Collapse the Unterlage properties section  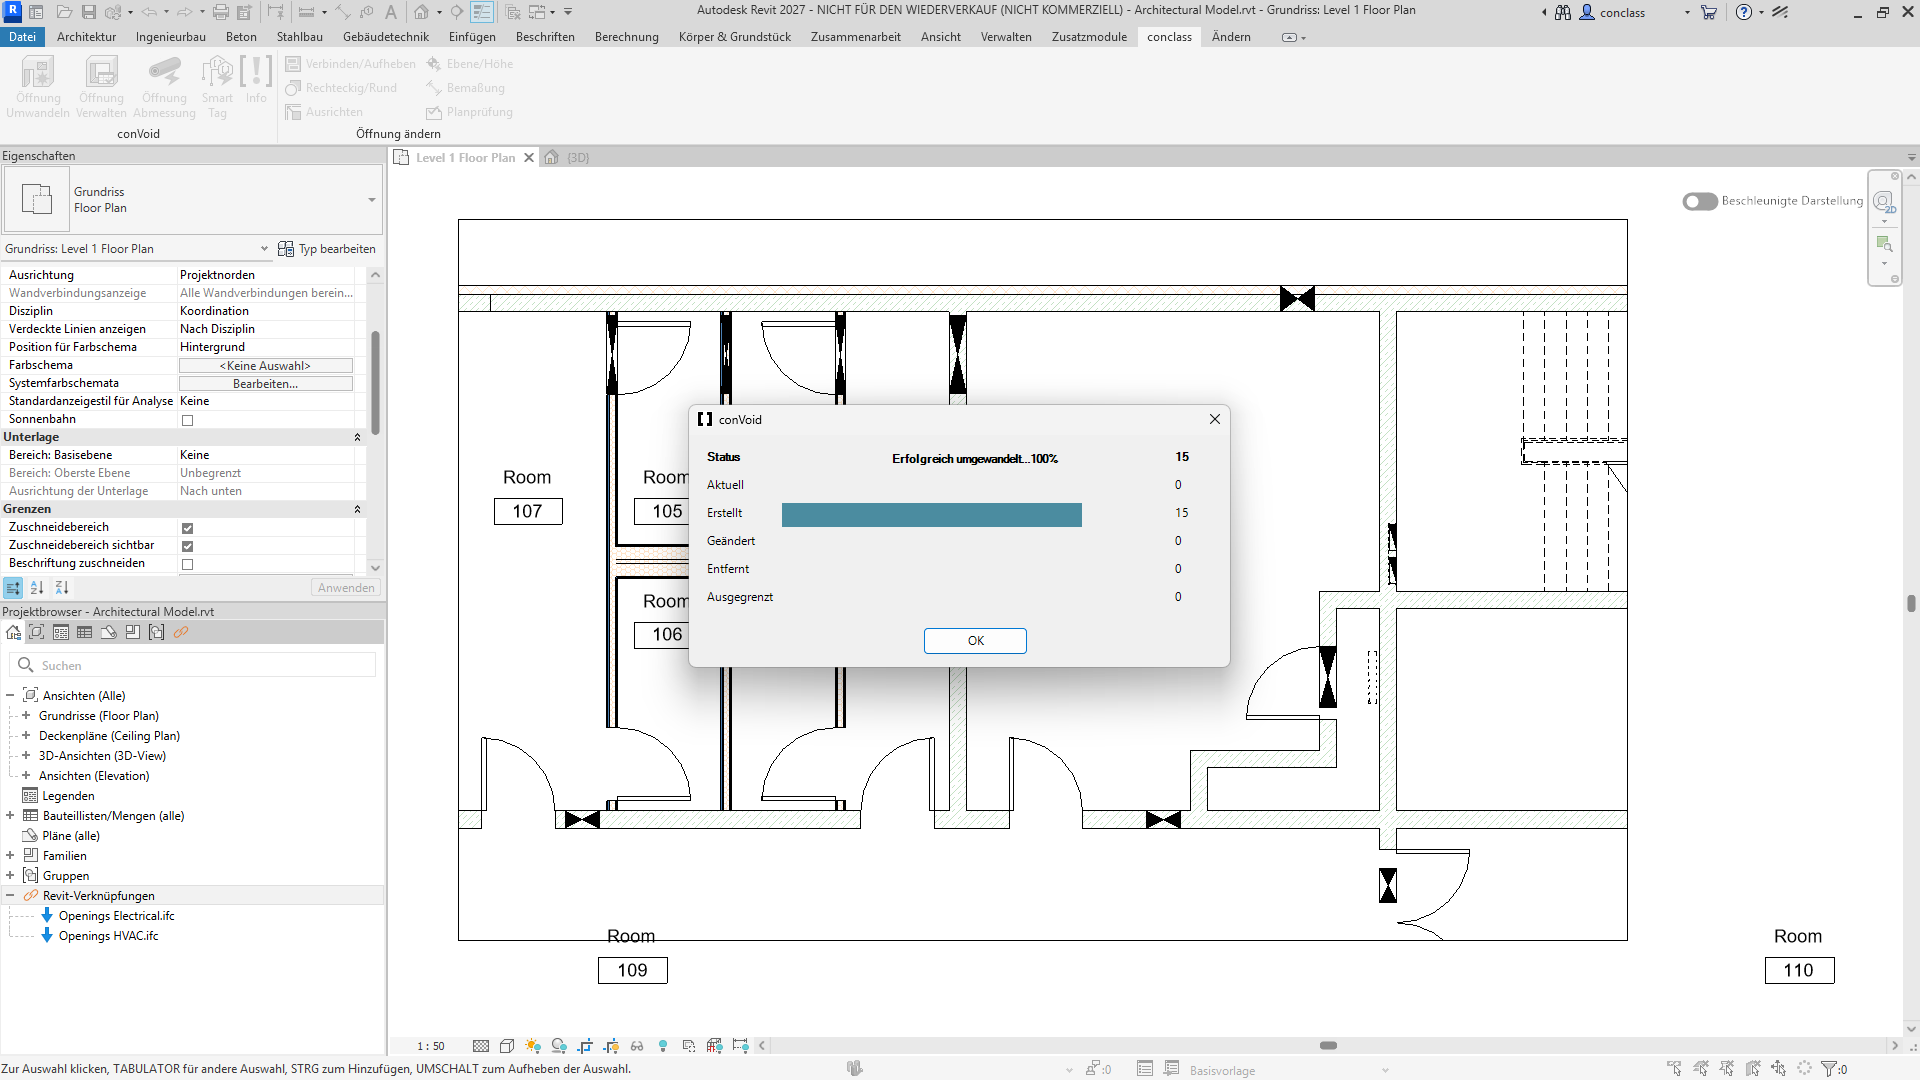point(357,437)
